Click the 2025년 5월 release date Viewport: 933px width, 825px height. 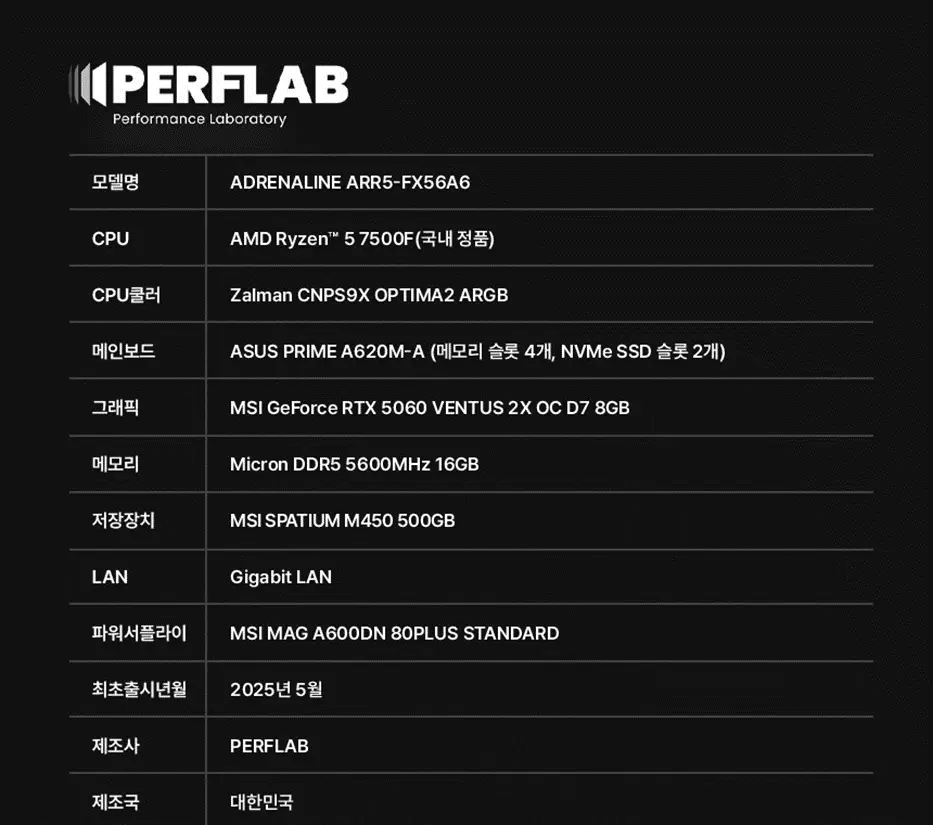[x=276, y=689]
